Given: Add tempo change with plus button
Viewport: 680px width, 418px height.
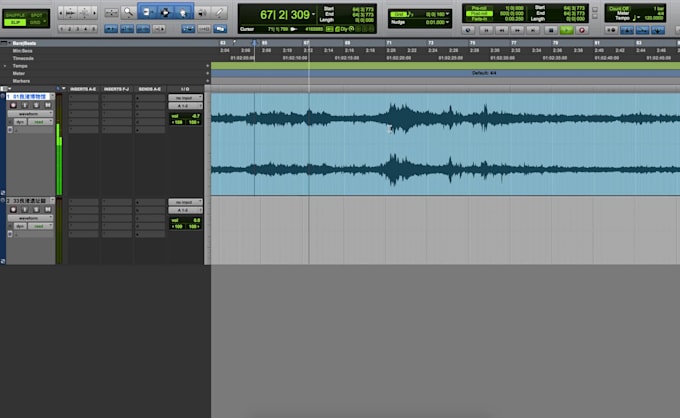Looking at the screenshot, I should [x=207, y=66].
